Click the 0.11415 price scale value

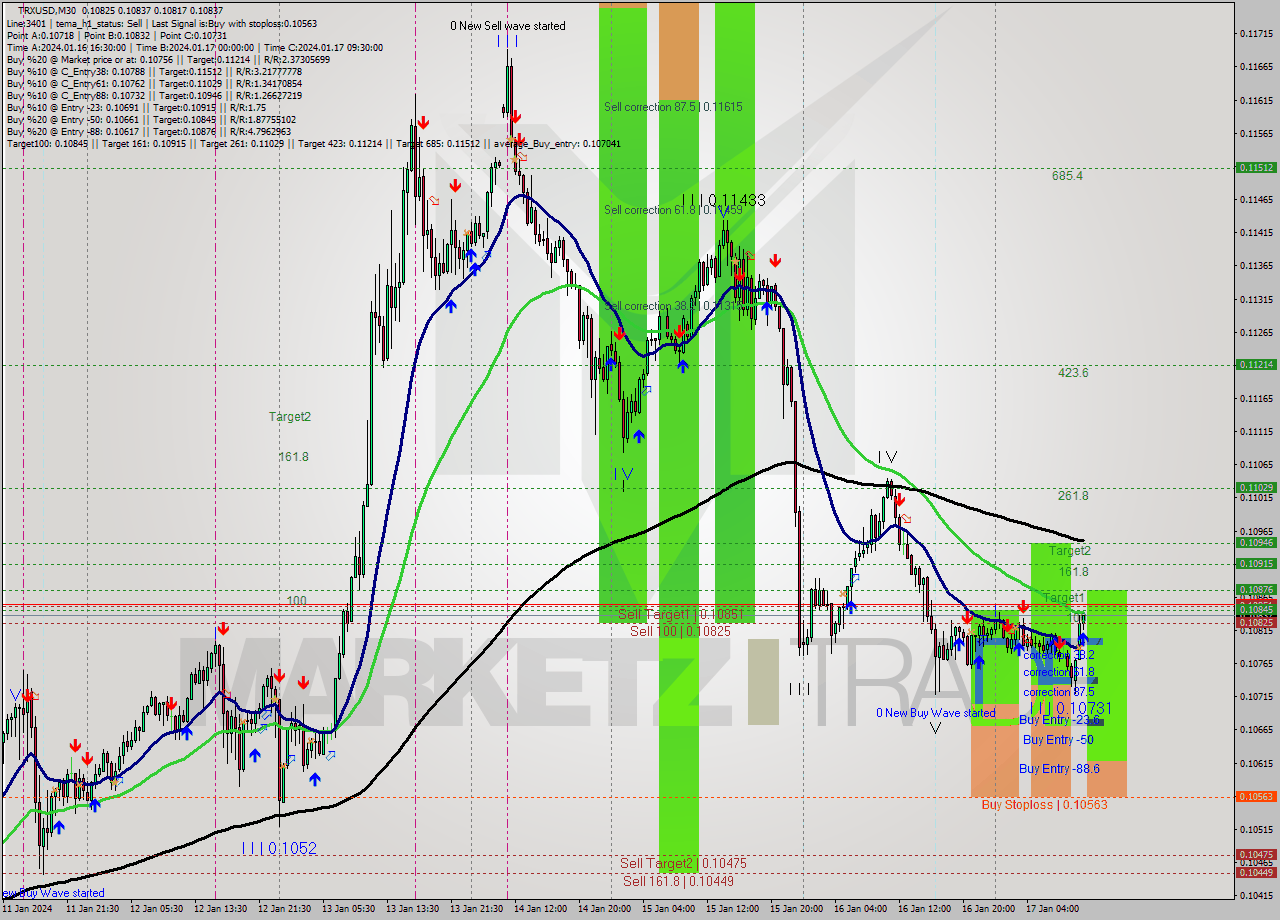click(1255, 233)
